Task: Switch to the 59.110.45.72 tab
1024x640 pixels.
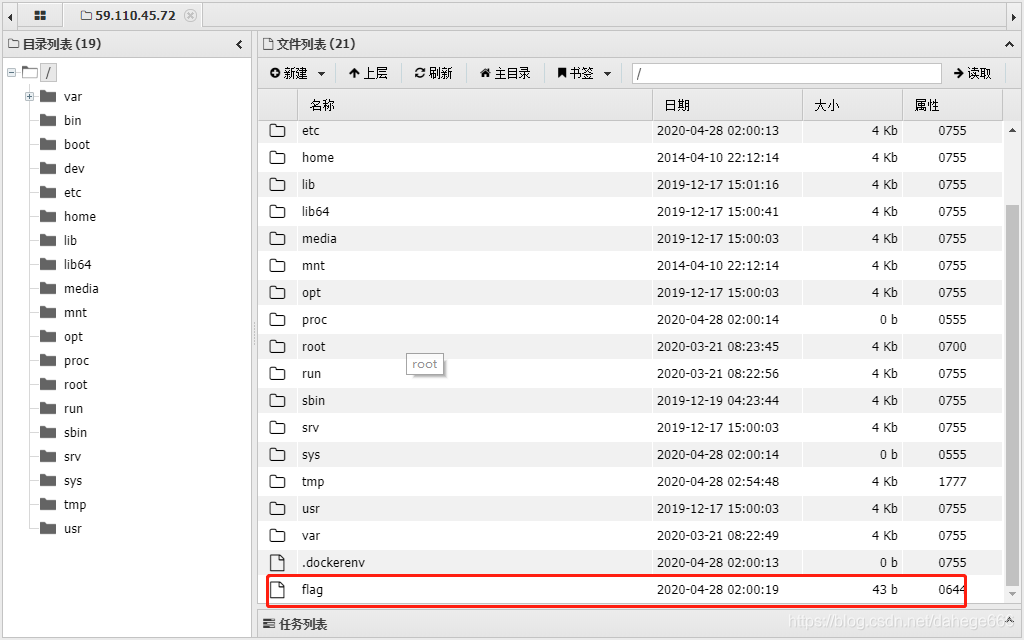Action: pos(135,15)
